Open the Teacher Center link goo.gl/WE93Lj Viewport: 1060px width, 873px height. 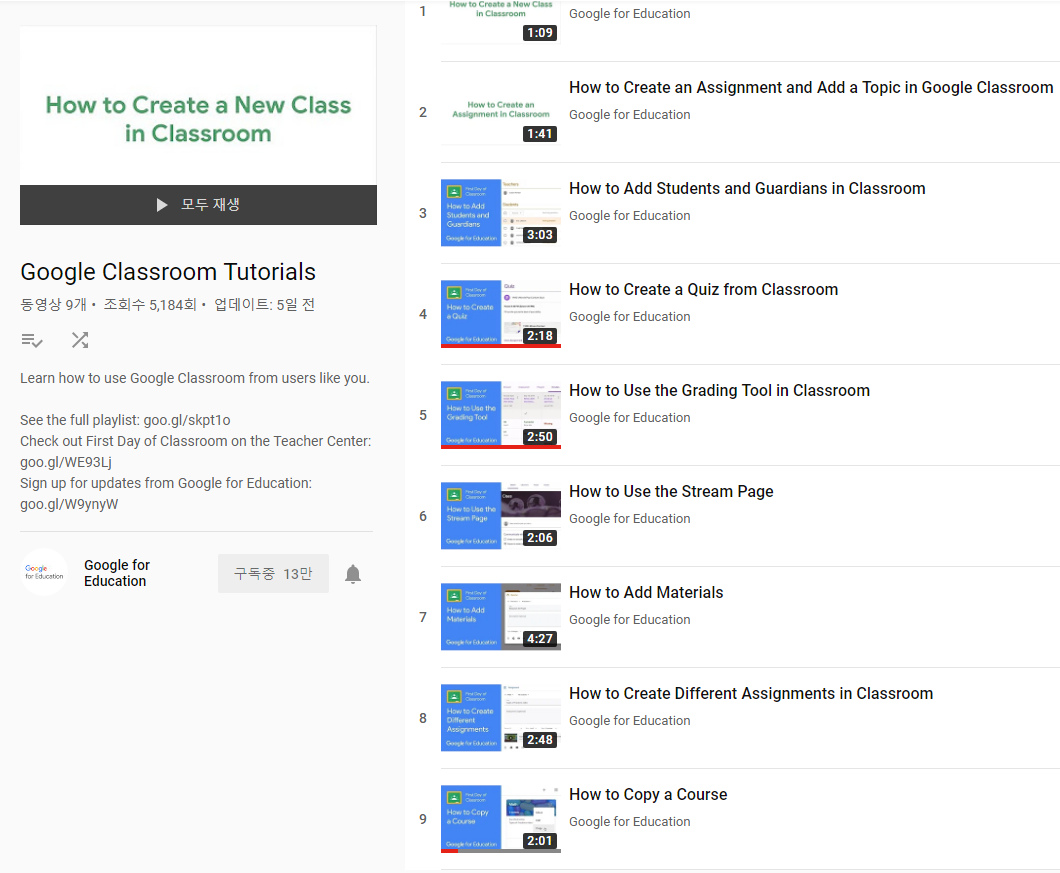point(66,463)
